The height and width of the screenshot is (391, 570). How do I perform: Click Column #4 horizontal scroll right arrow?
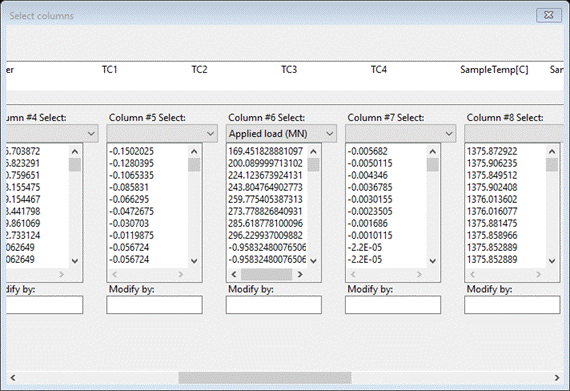[x=62, y=274]
